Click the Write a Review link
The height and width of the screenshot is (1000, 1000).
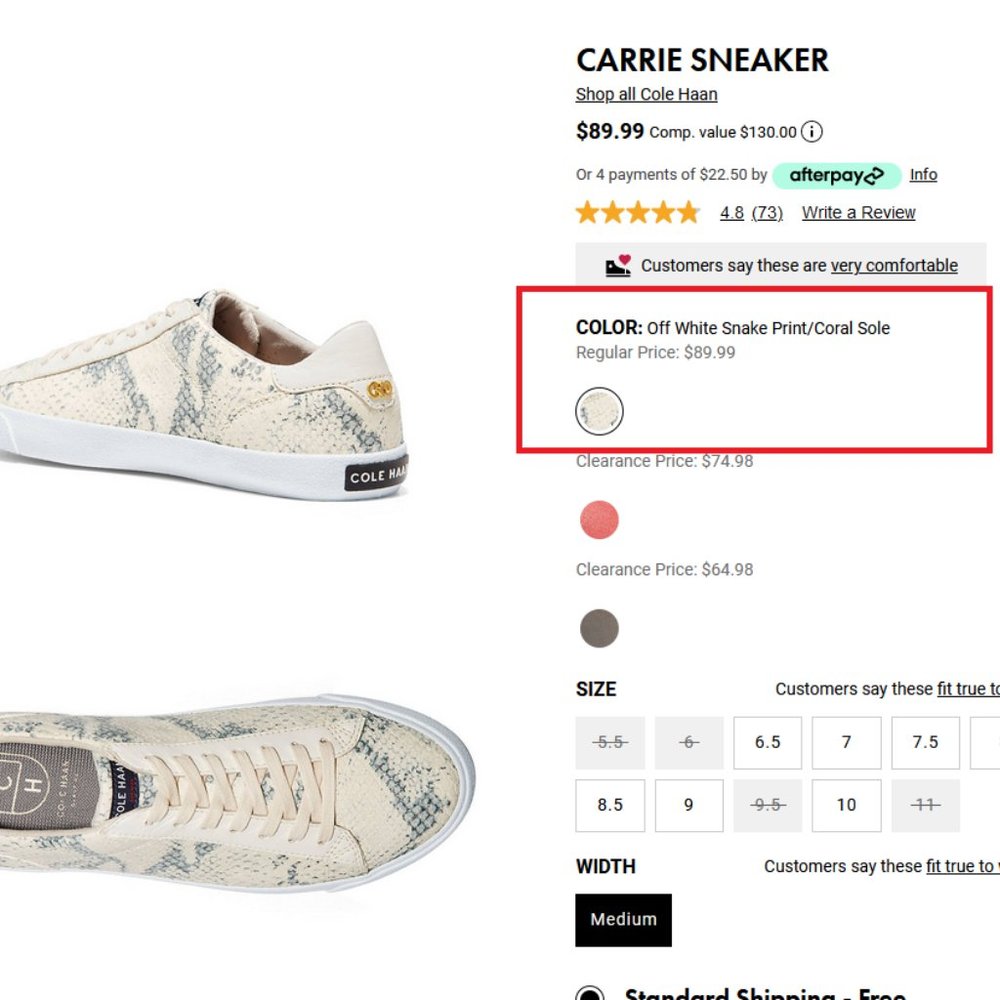click(x=857, y=212)
